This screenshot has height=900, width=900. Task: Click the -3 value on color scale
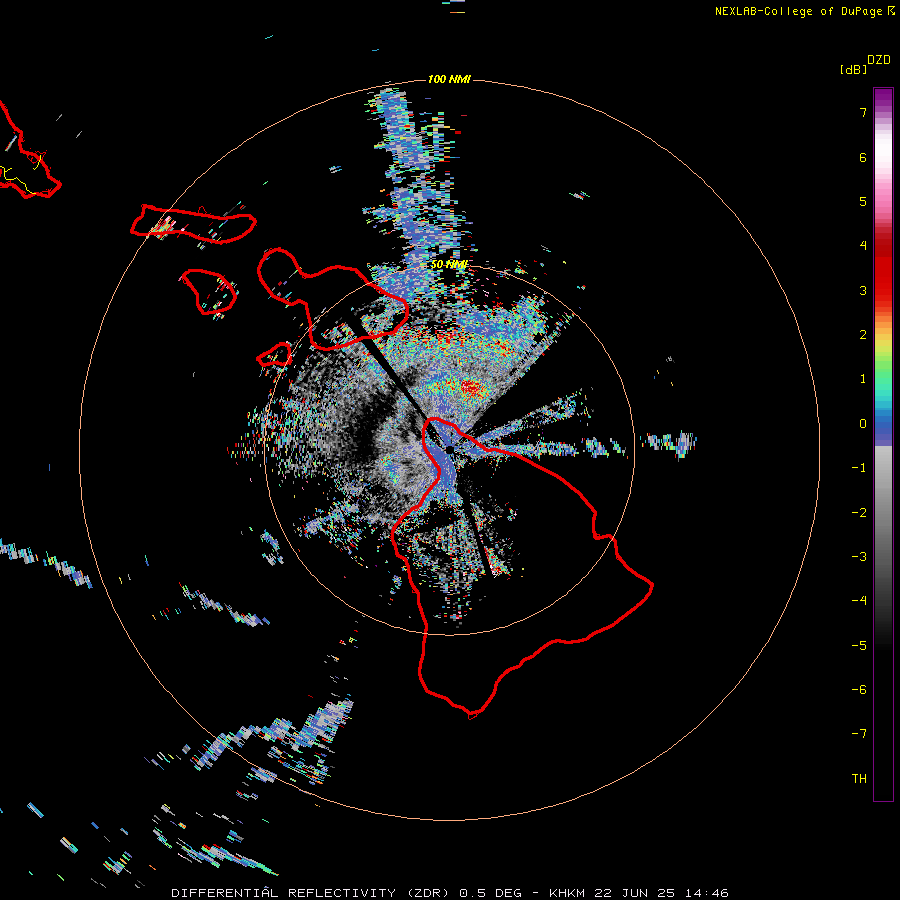(x=859, y=557)
